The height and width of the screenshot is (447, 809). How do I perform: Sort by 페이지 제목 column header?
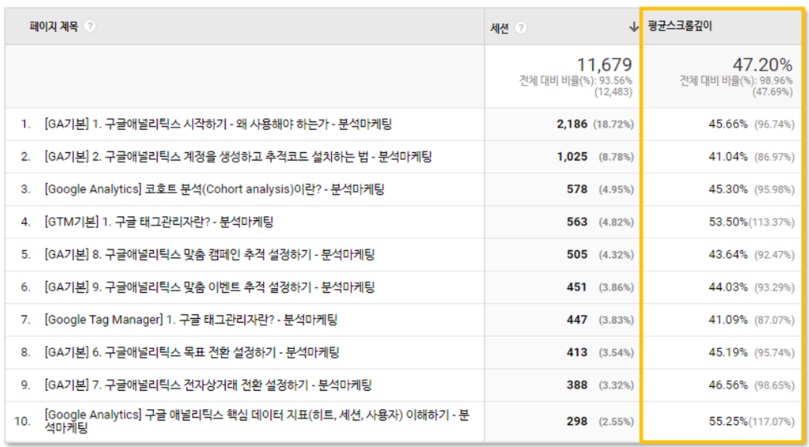pos(54,26)
